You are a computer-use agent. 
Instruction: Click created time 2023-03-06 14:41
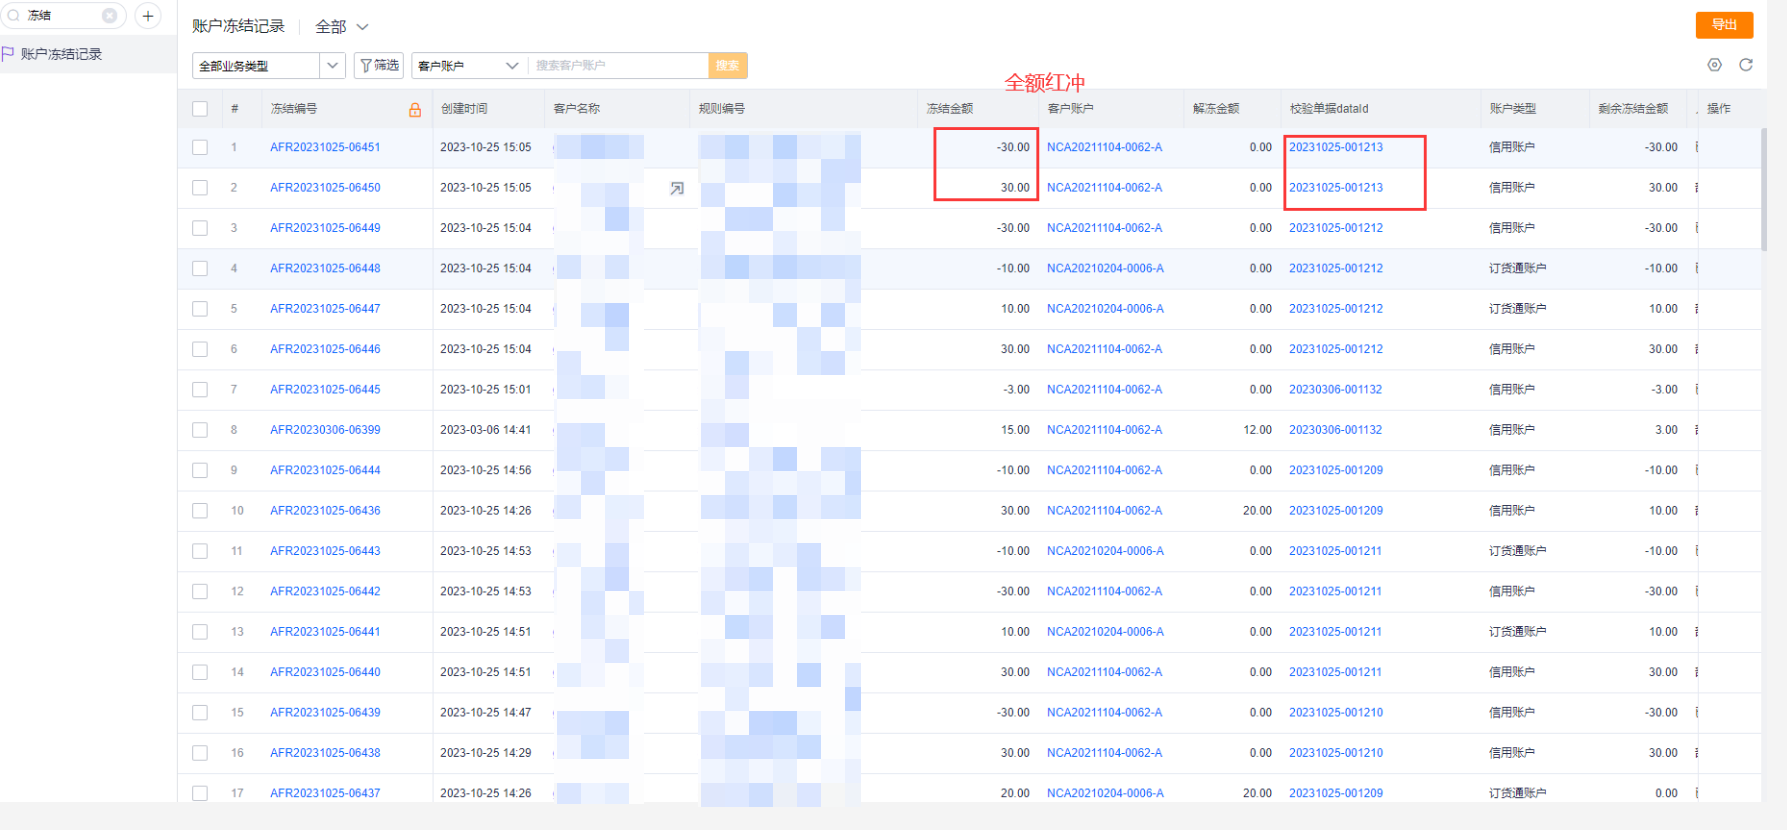click(486, 430)
